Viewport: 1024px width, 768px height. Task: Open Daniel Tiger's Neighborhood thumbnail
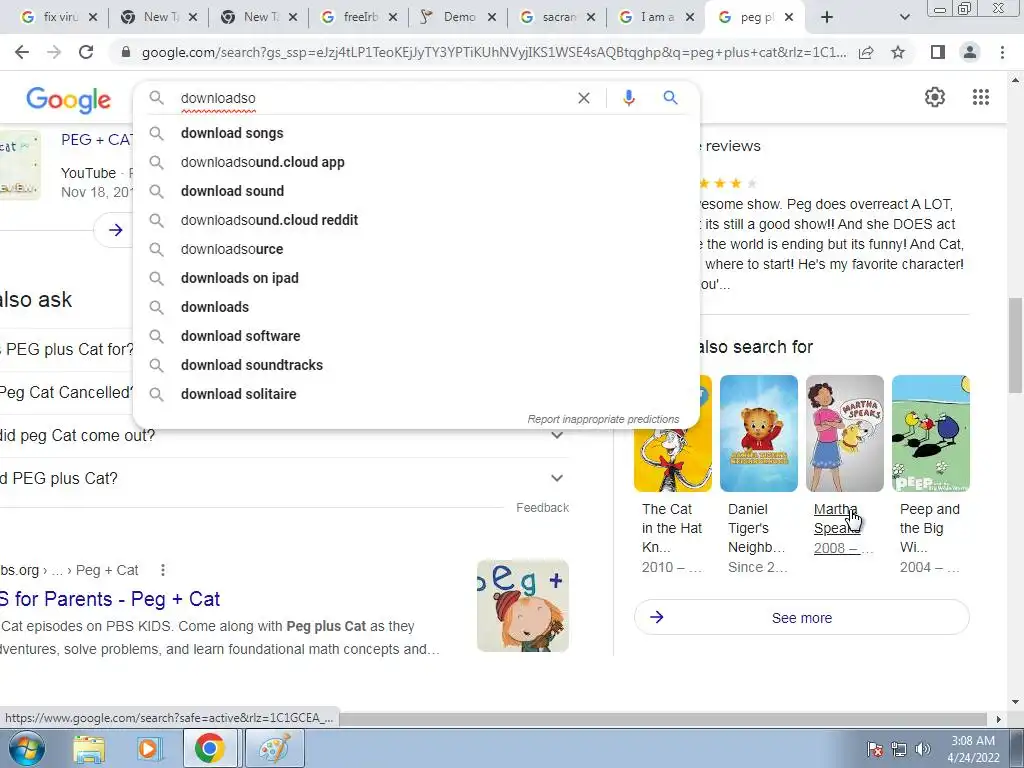(759, 433)
